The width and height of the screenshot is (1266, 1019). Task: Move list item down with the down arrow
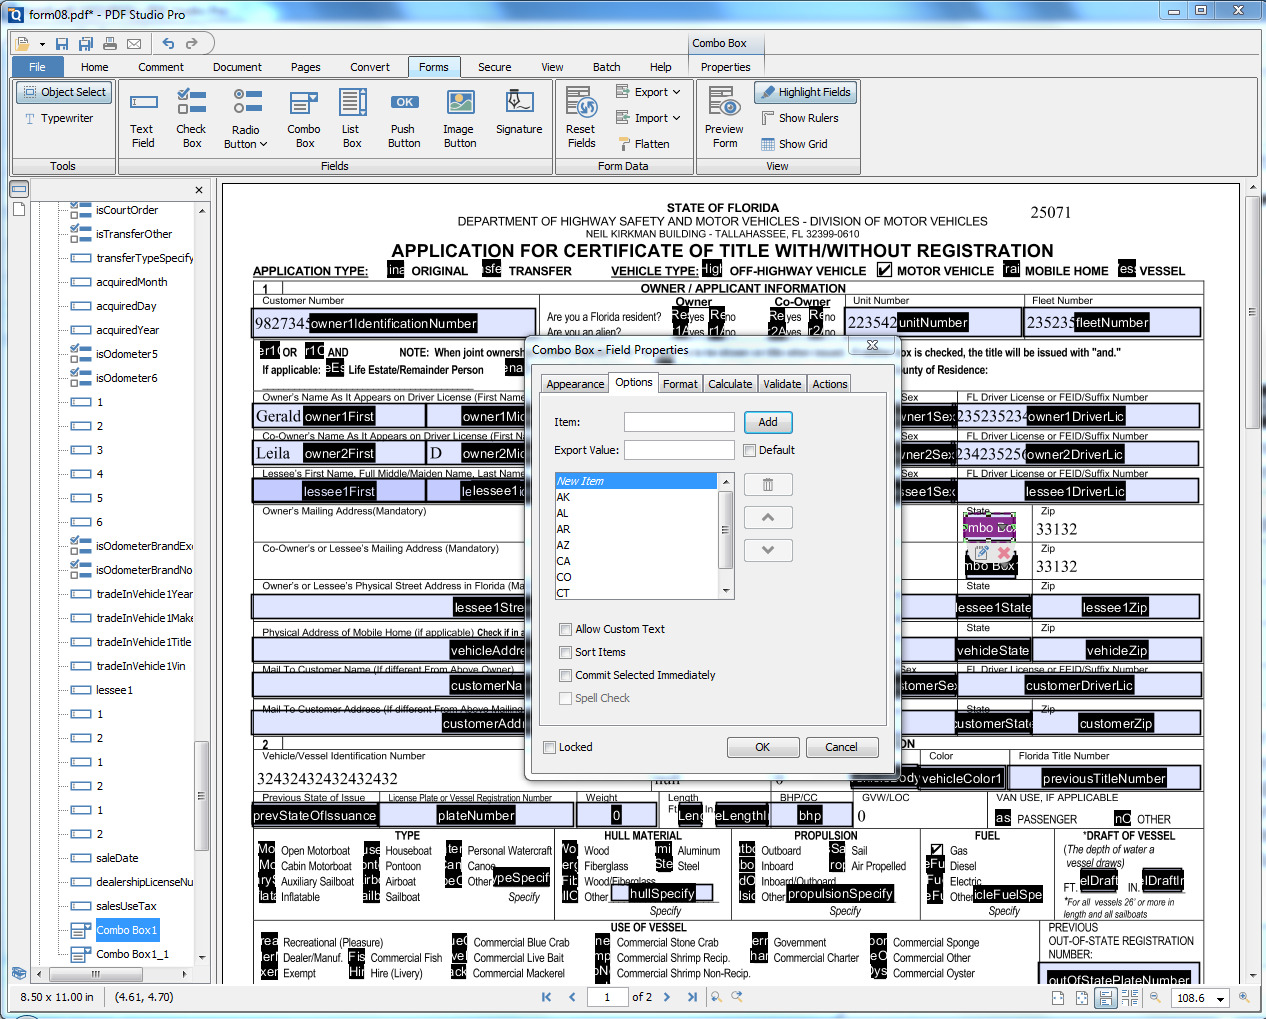coord(768,550)
